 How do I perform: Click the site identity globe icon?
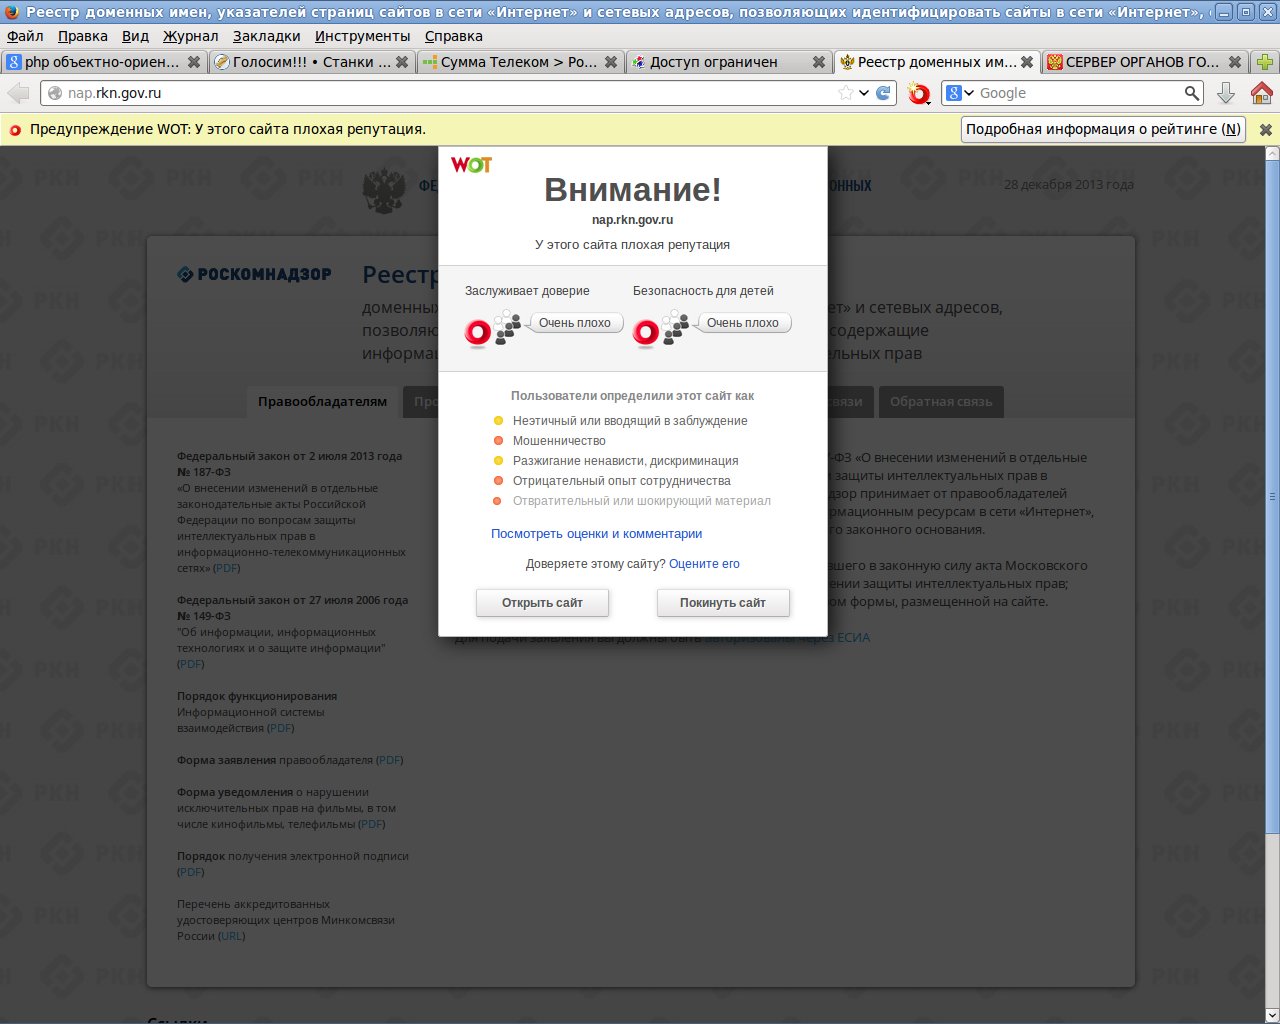[55, 93]
